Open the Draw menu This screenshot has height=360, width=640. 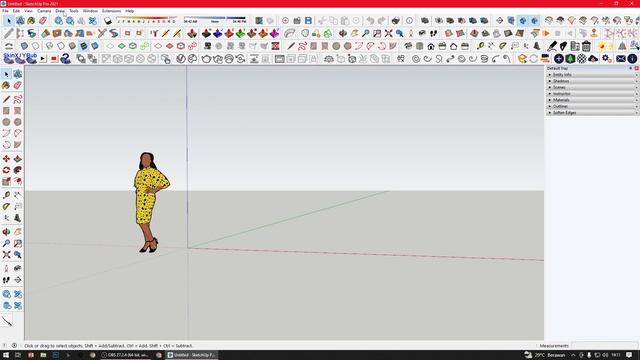tap(60, 11)
